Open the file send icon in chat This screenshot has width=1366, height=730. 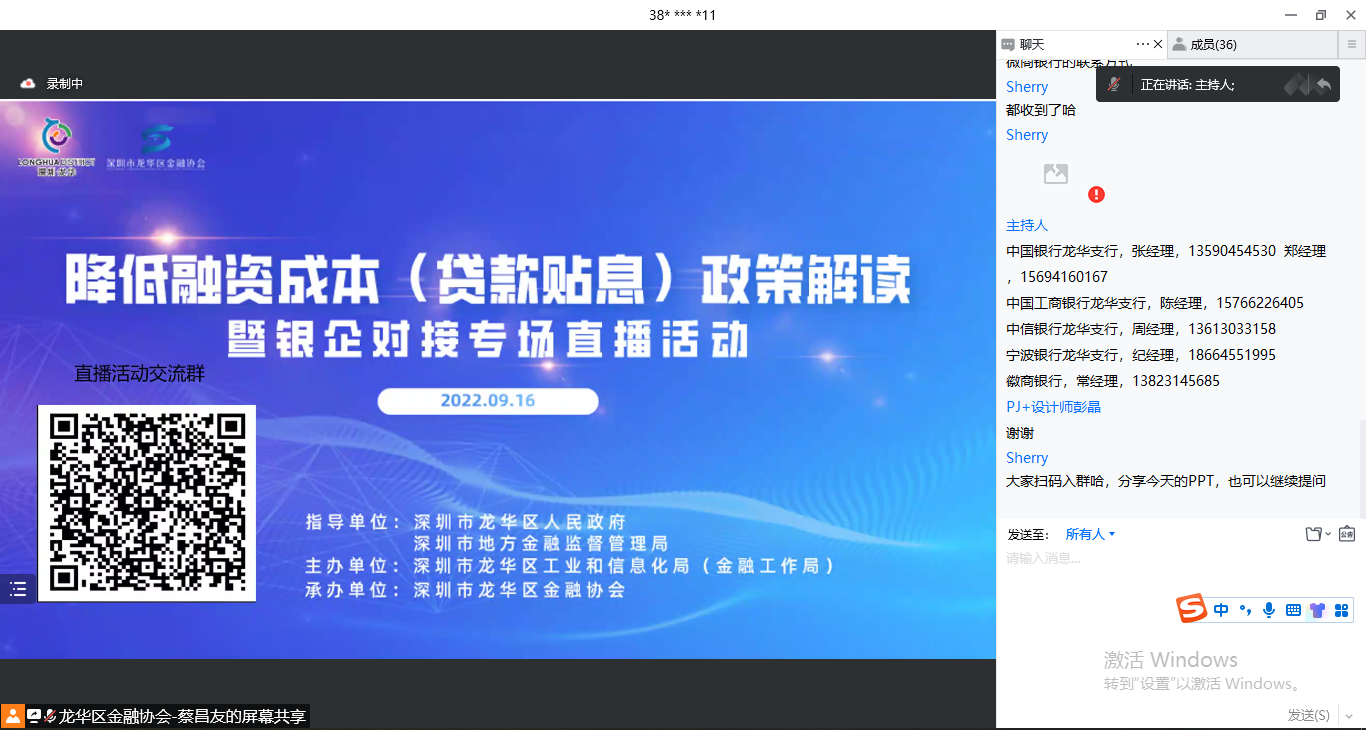(x=1314, y=534)
